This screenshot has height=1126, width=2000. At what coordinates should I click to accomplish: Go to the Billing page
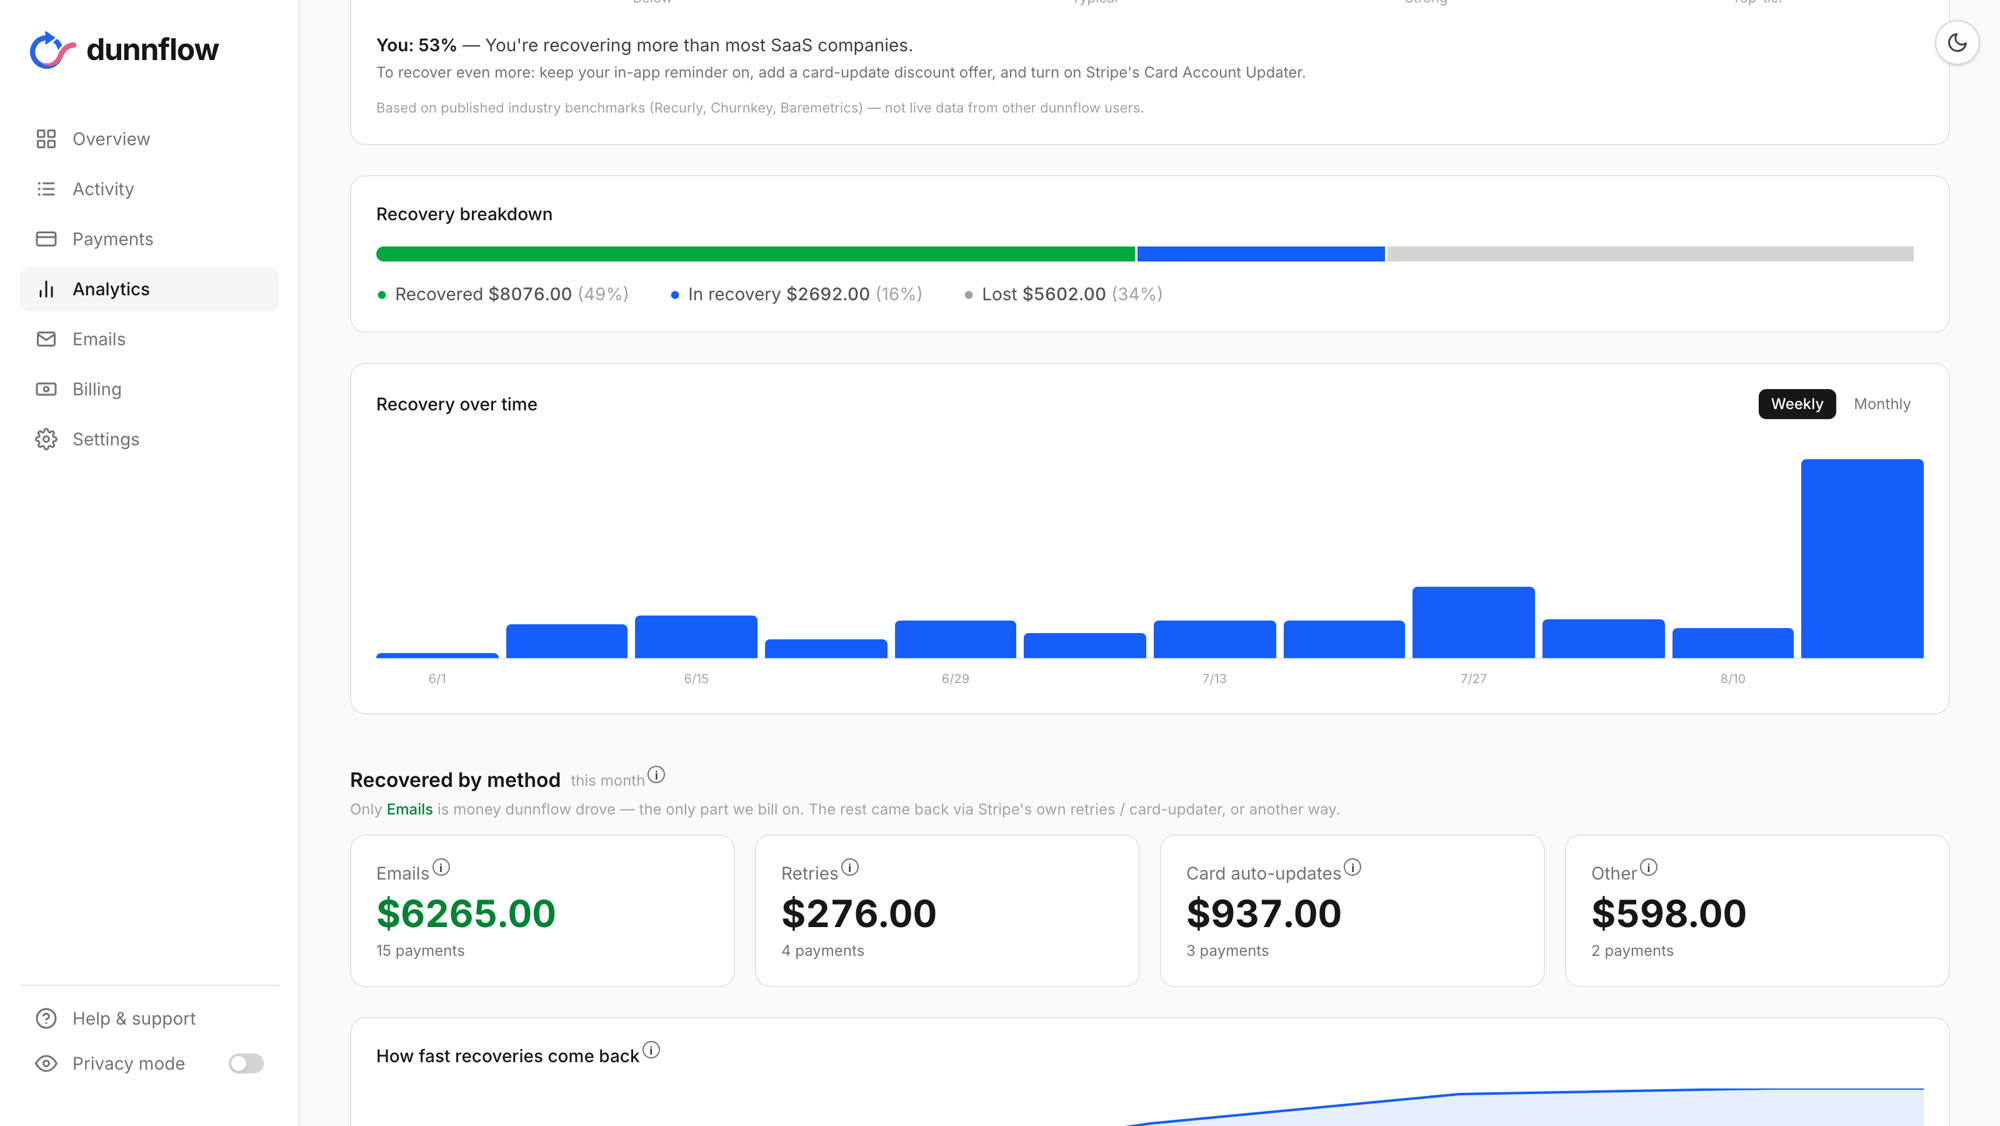tap(149, 389)
